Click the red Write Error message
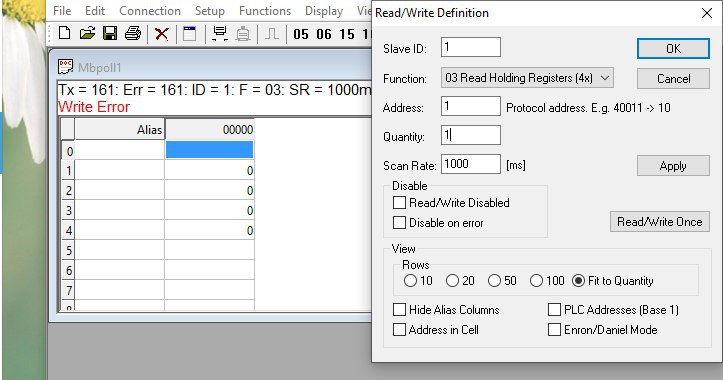The height and width of the screenshot is (380, 723). 94,107
